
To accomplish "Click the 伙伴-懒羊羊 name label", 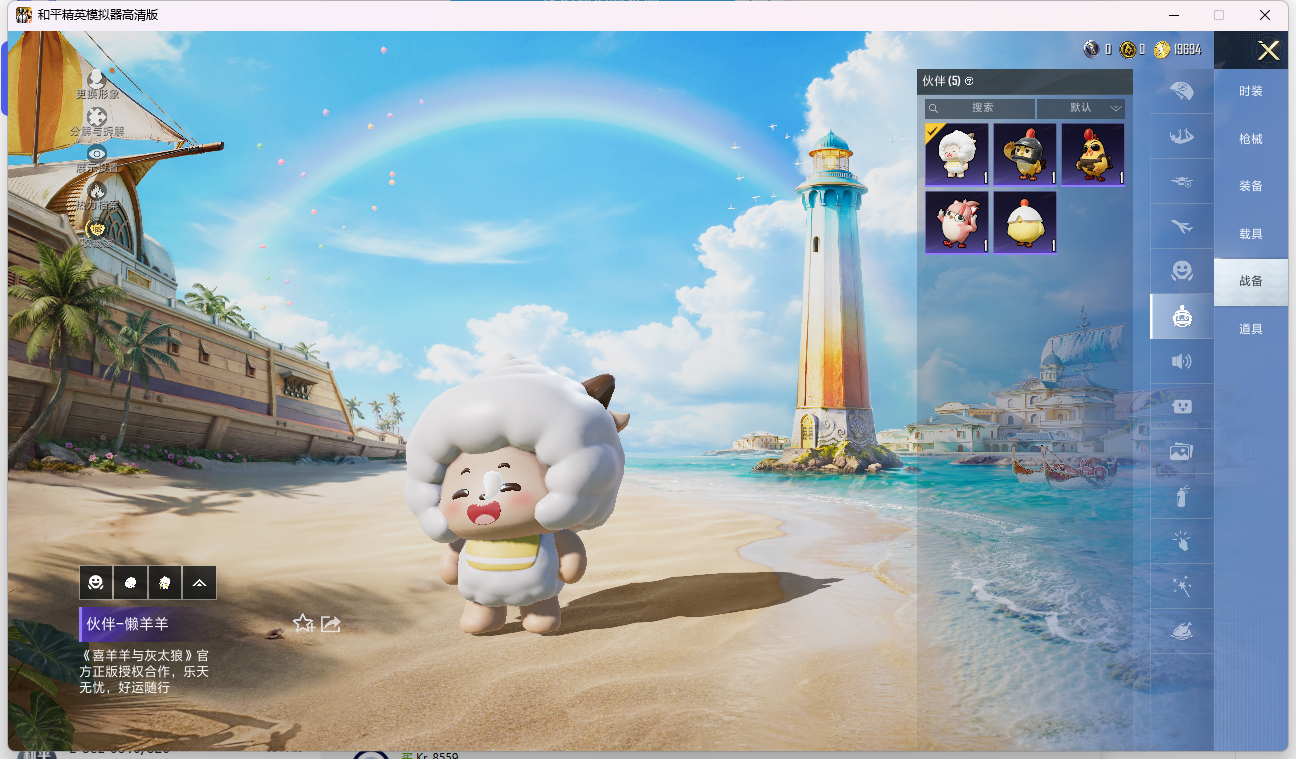I will [x=127, y=624].
